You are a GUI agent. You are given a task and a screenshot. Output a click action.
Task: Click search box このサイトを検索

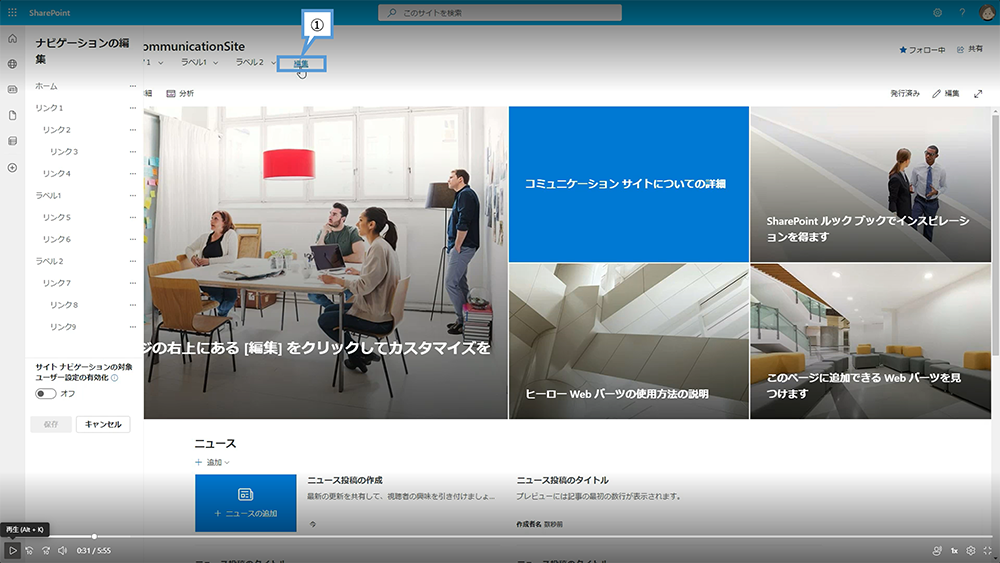click(x=500, y=13)
